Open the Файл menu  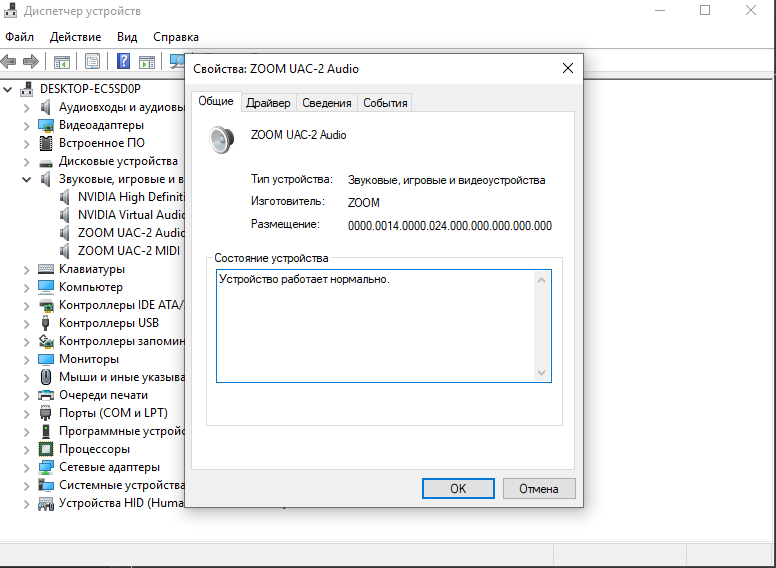(x=19, y=37)
